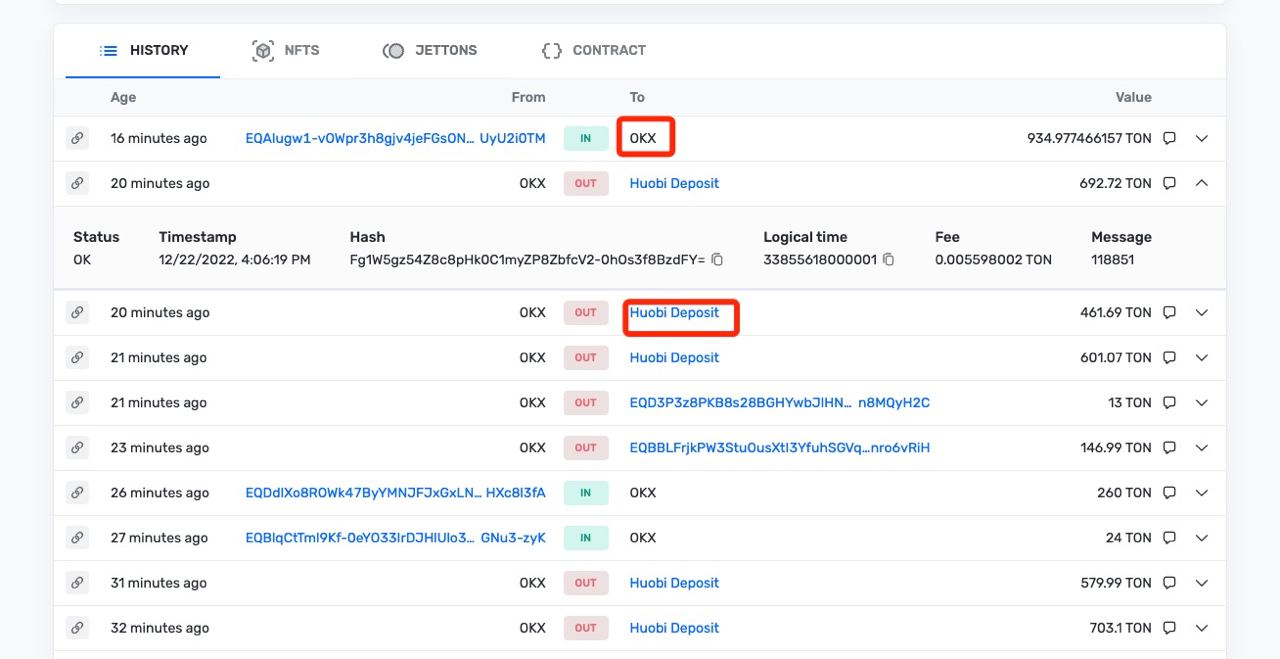The width and height of the screenshot is (1280, 659).
Task: Click the OUT badge on the 13 TON row
Action: (x=586, y=403)
